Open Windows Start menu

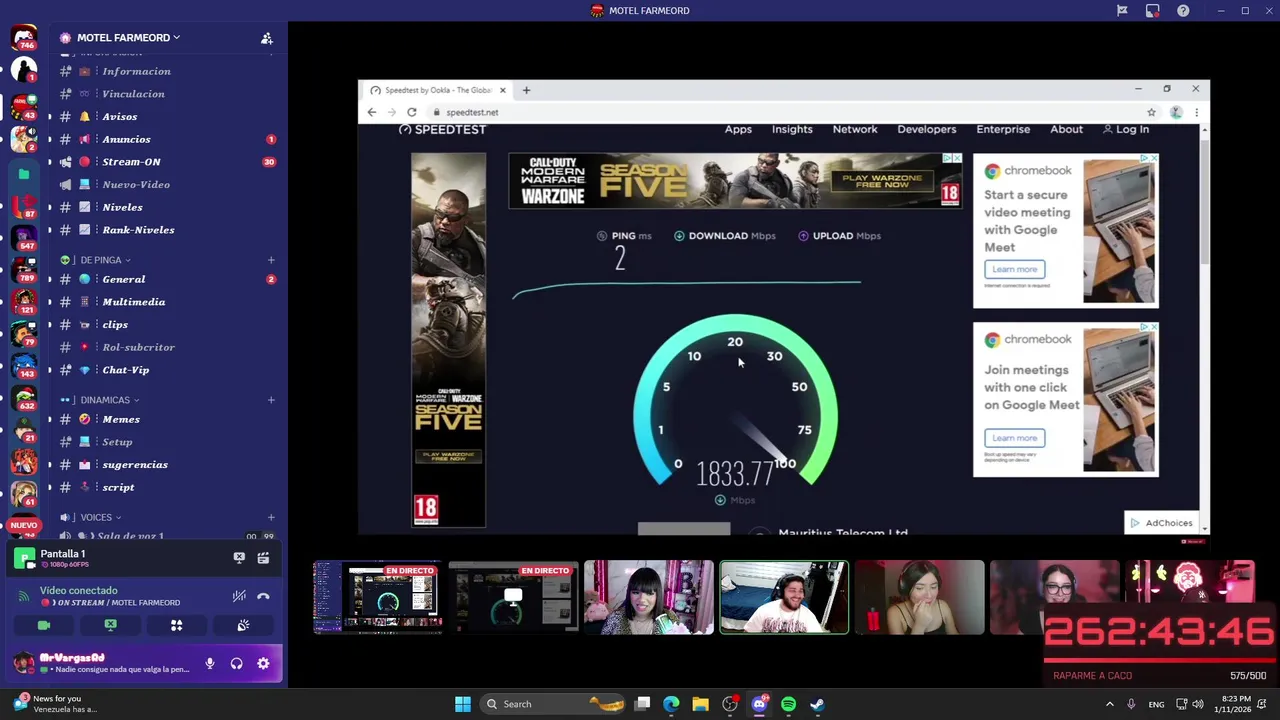463,704
